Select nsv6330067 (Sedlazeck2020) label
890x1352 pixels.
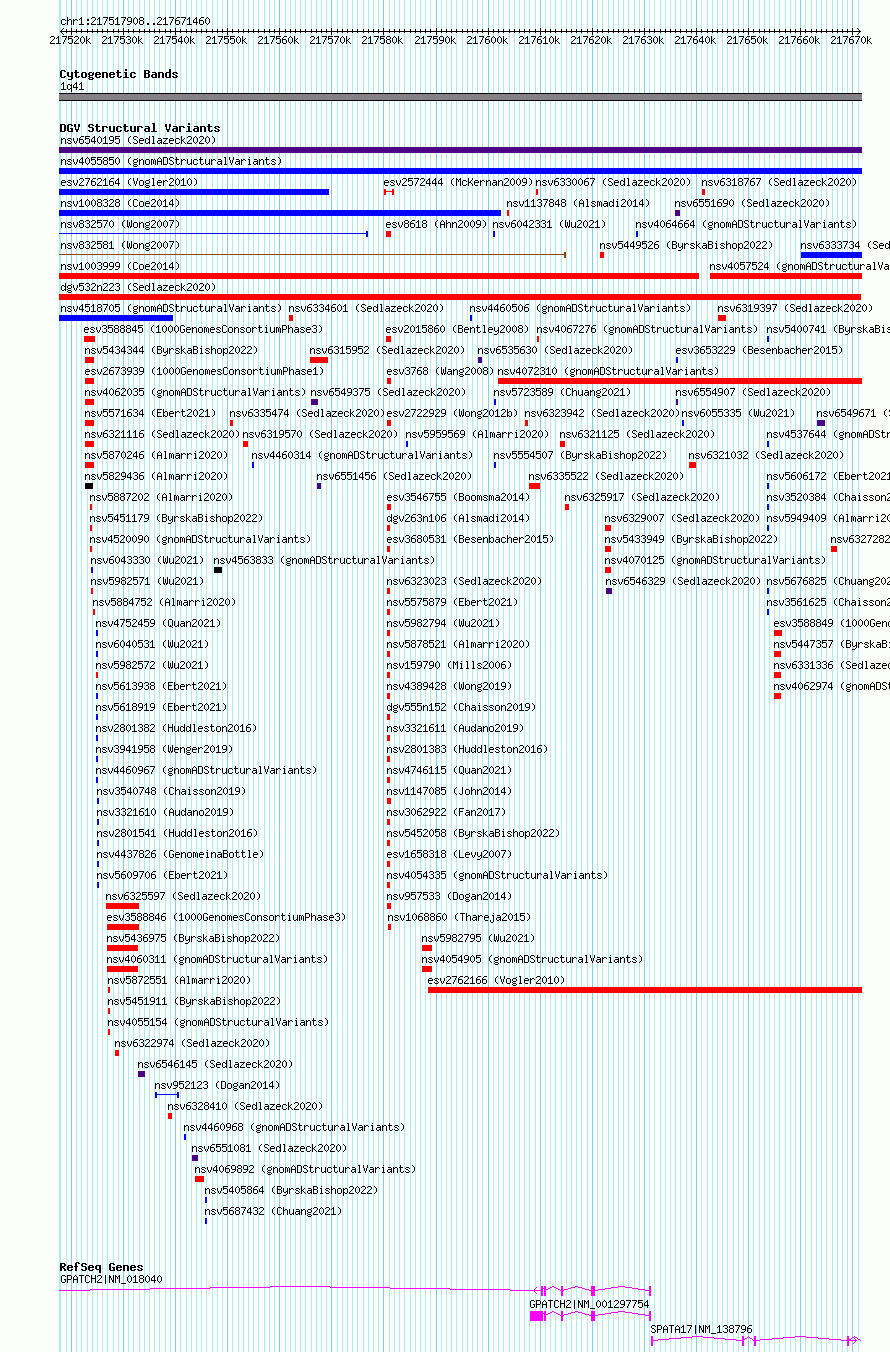[613, 182]
